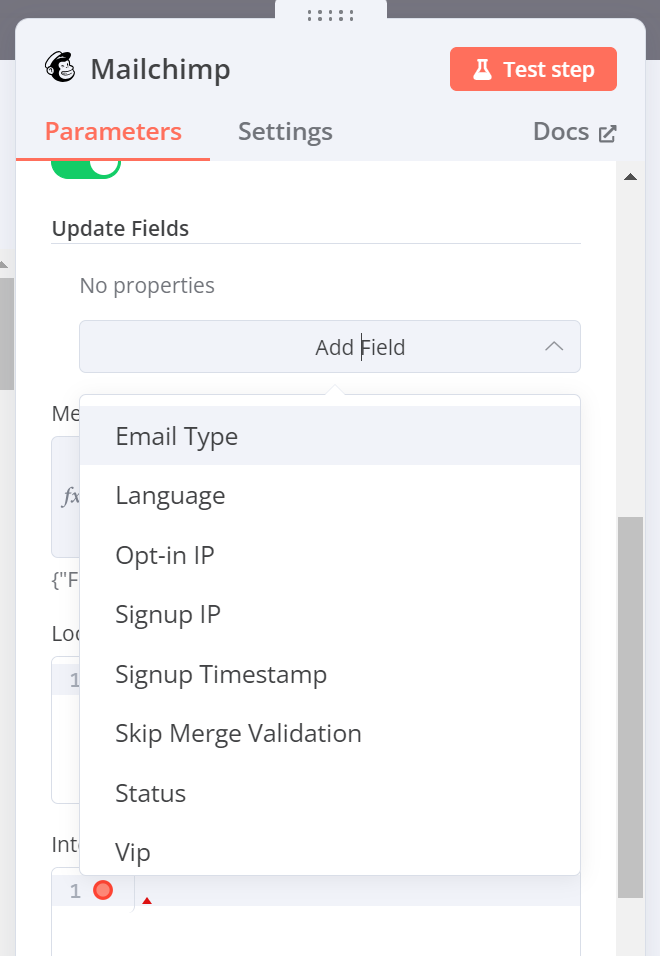This screenshot has height=956, width=660.
Task: Click the fx expression icon
Action: tap(70, 496)
